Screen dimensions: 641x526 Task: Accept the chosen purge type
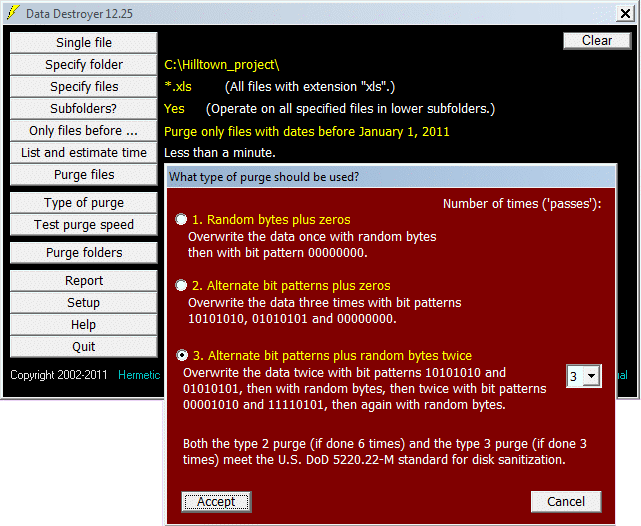pos(216,502)
